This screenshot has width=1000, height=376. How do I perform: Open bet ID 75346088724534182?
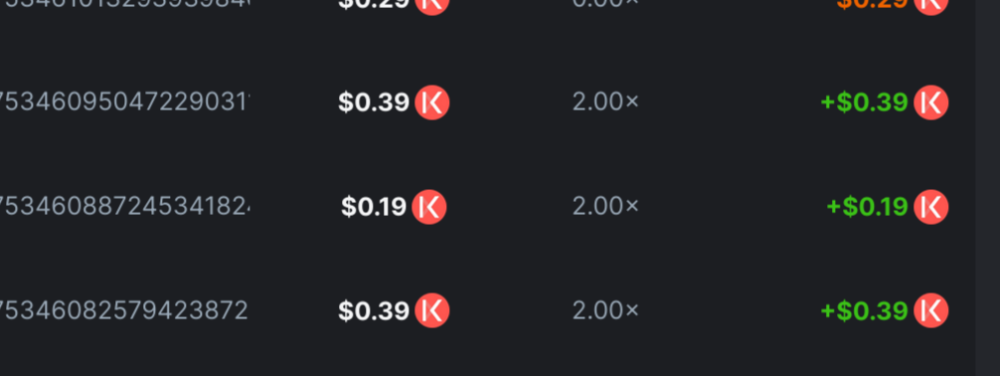[x=124, y=206]
